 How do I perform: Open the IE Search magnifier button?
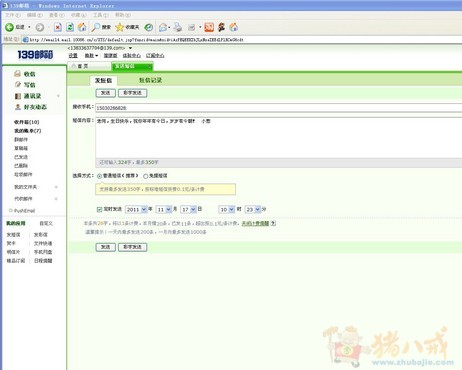pyautogui.click(x=101, y=27)
